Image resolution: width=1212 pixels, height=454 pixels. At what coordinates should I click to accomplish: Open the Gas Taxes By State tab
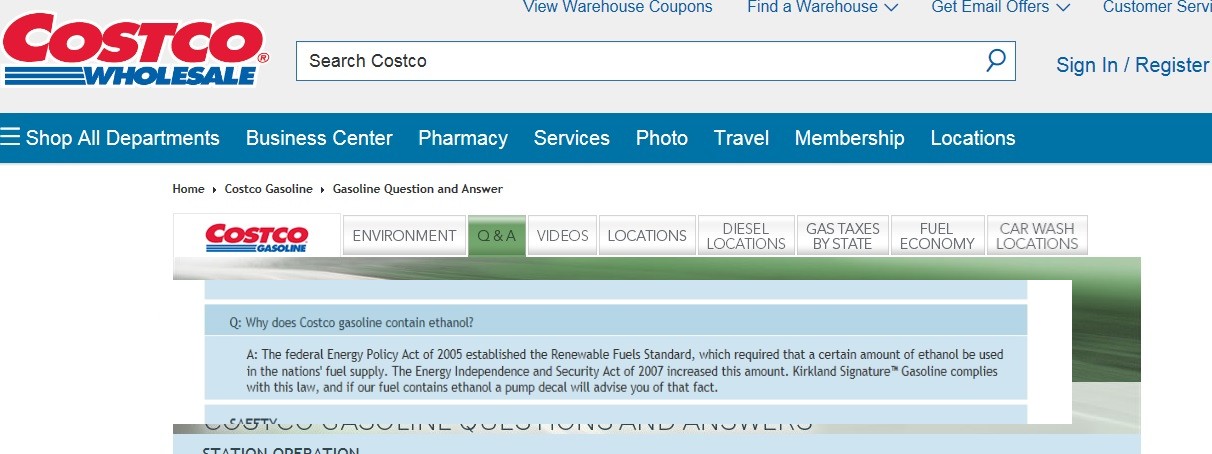(842, 236)
